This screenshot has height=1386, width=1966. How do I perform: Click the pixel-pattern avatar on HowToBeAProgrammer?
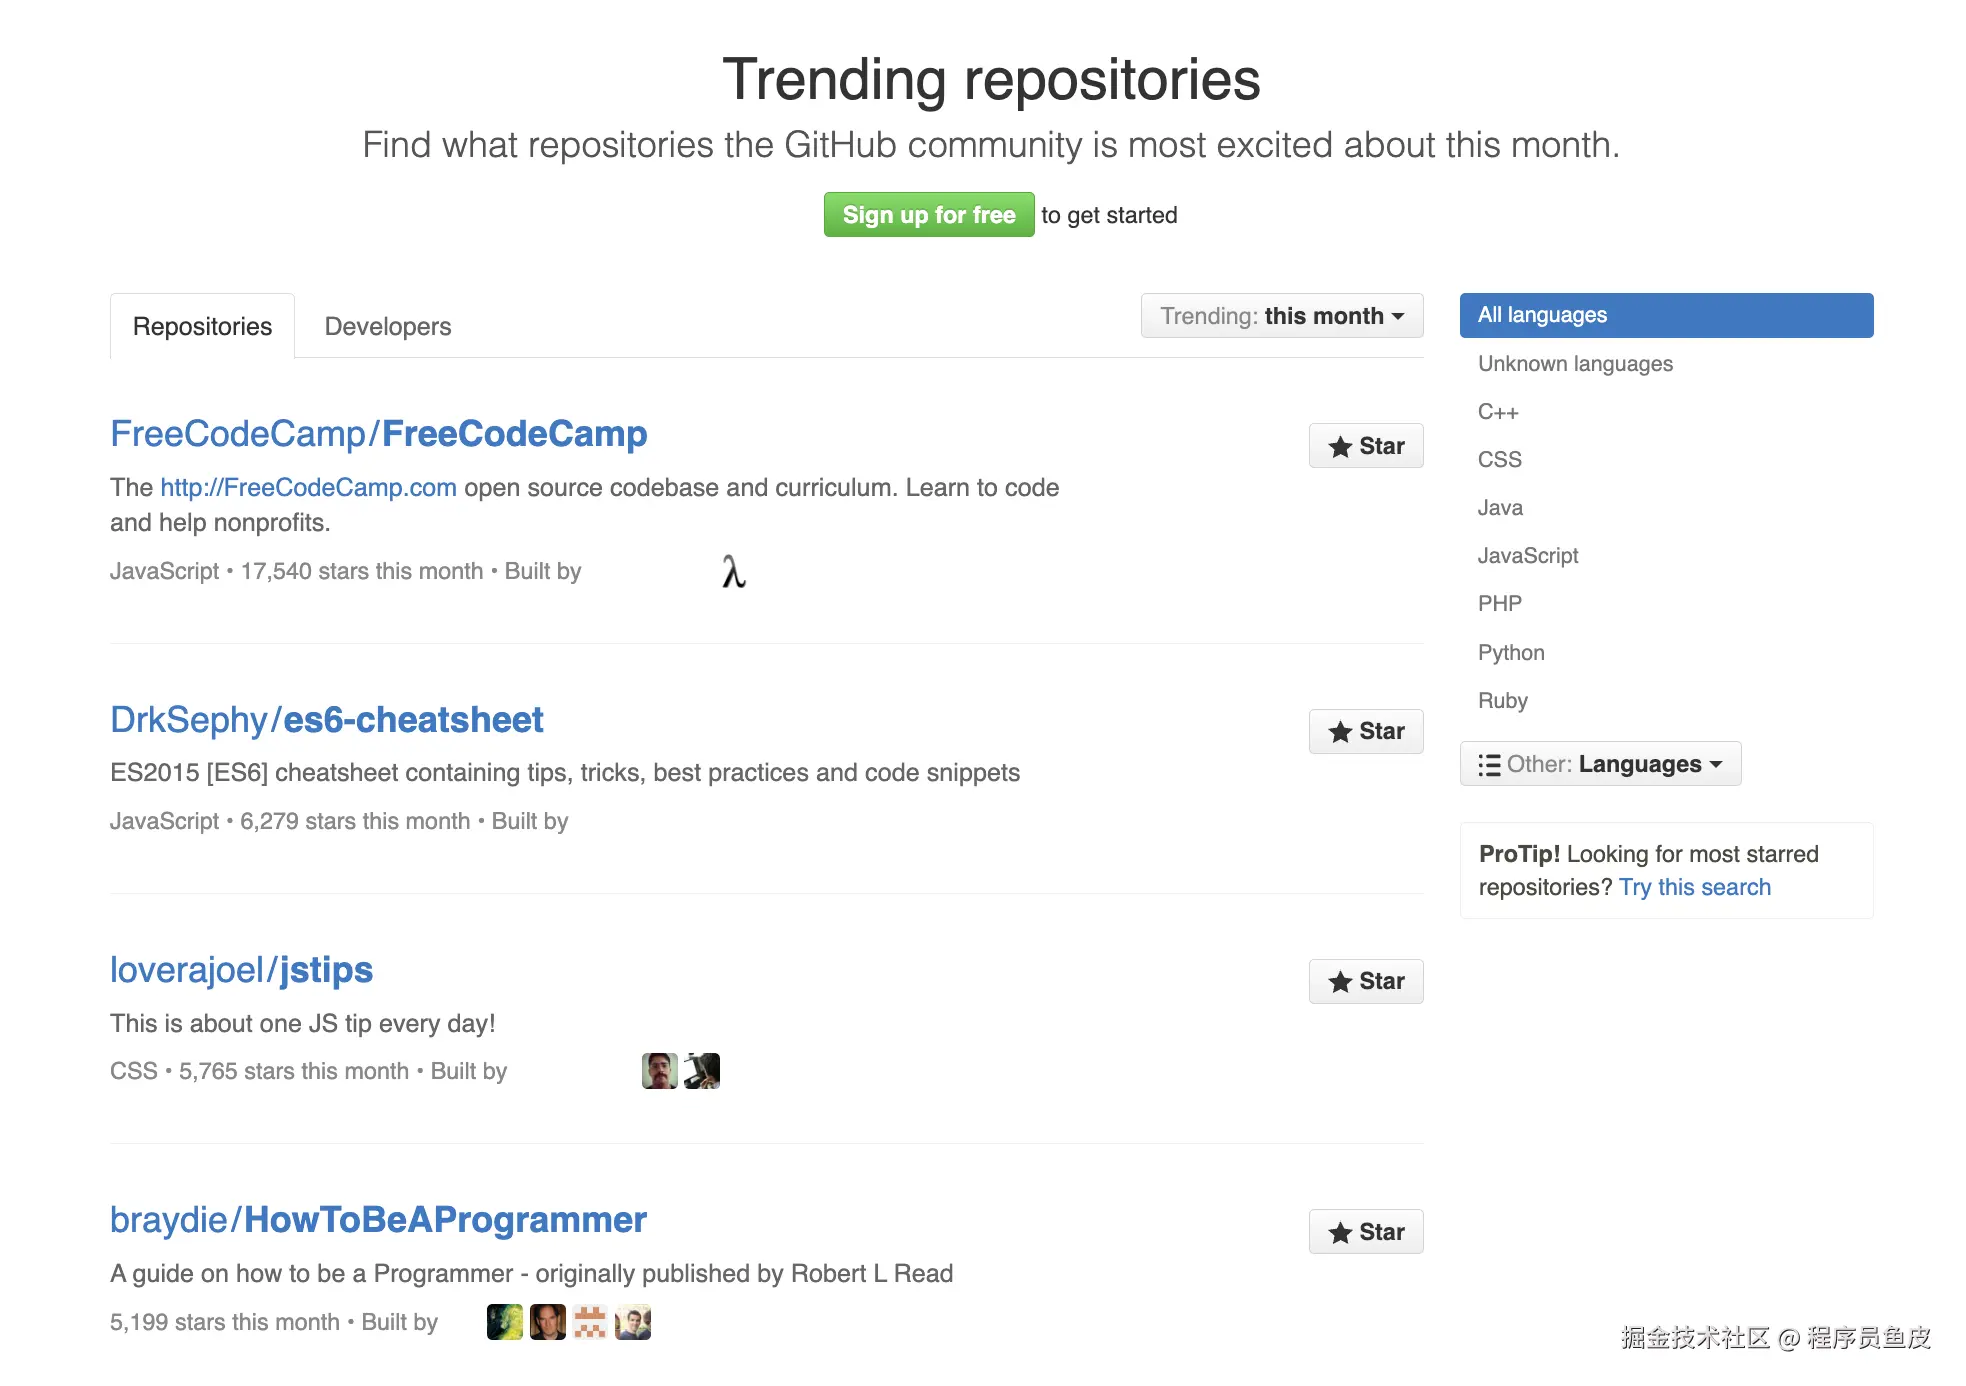click(x=590, y=1322)
